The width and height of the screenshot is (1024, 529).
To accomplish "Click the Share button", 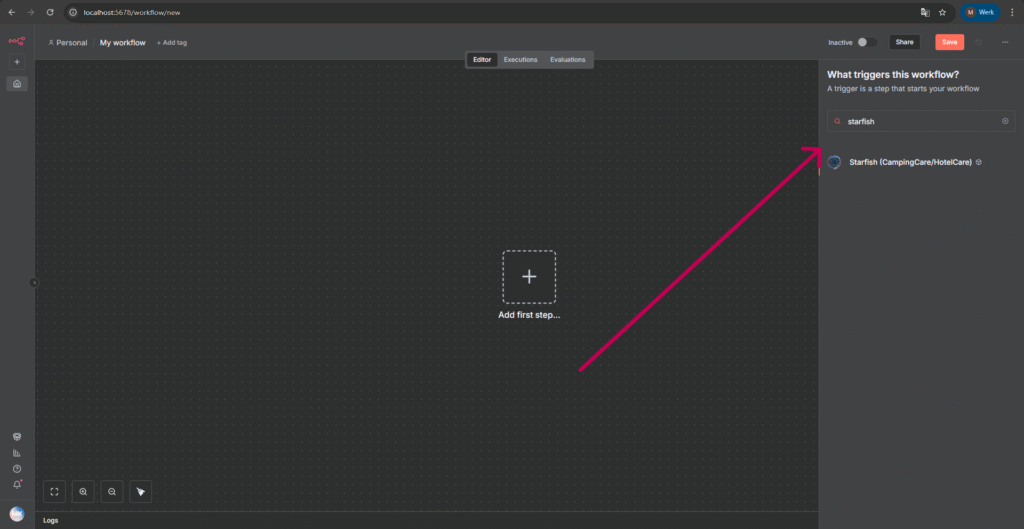I will (x=904, y=42).
